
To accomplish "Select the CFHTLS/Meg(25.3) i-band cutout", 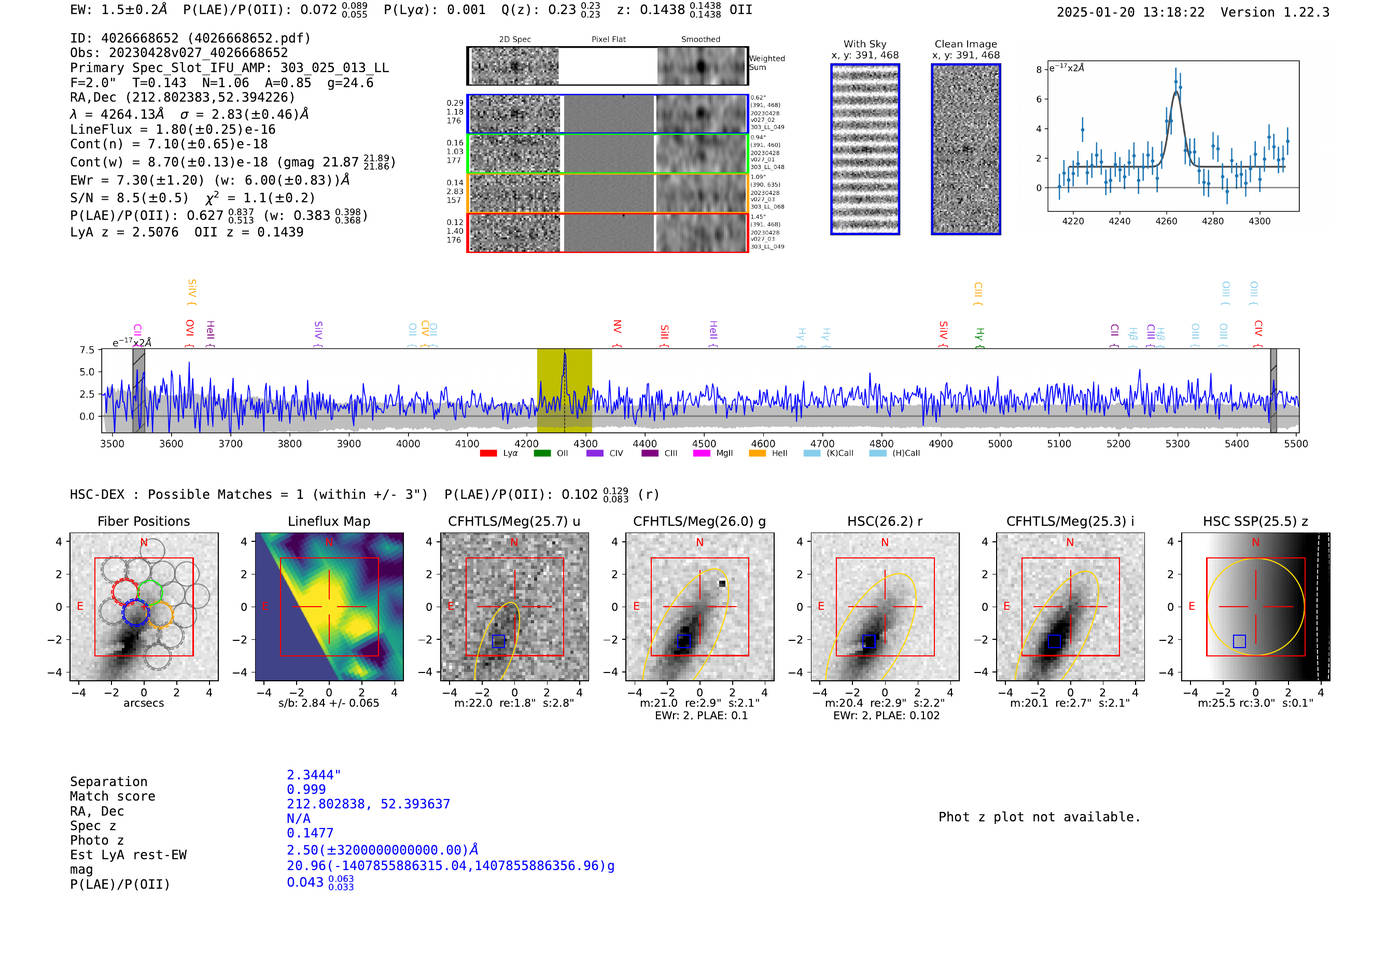I will 1070,606.
